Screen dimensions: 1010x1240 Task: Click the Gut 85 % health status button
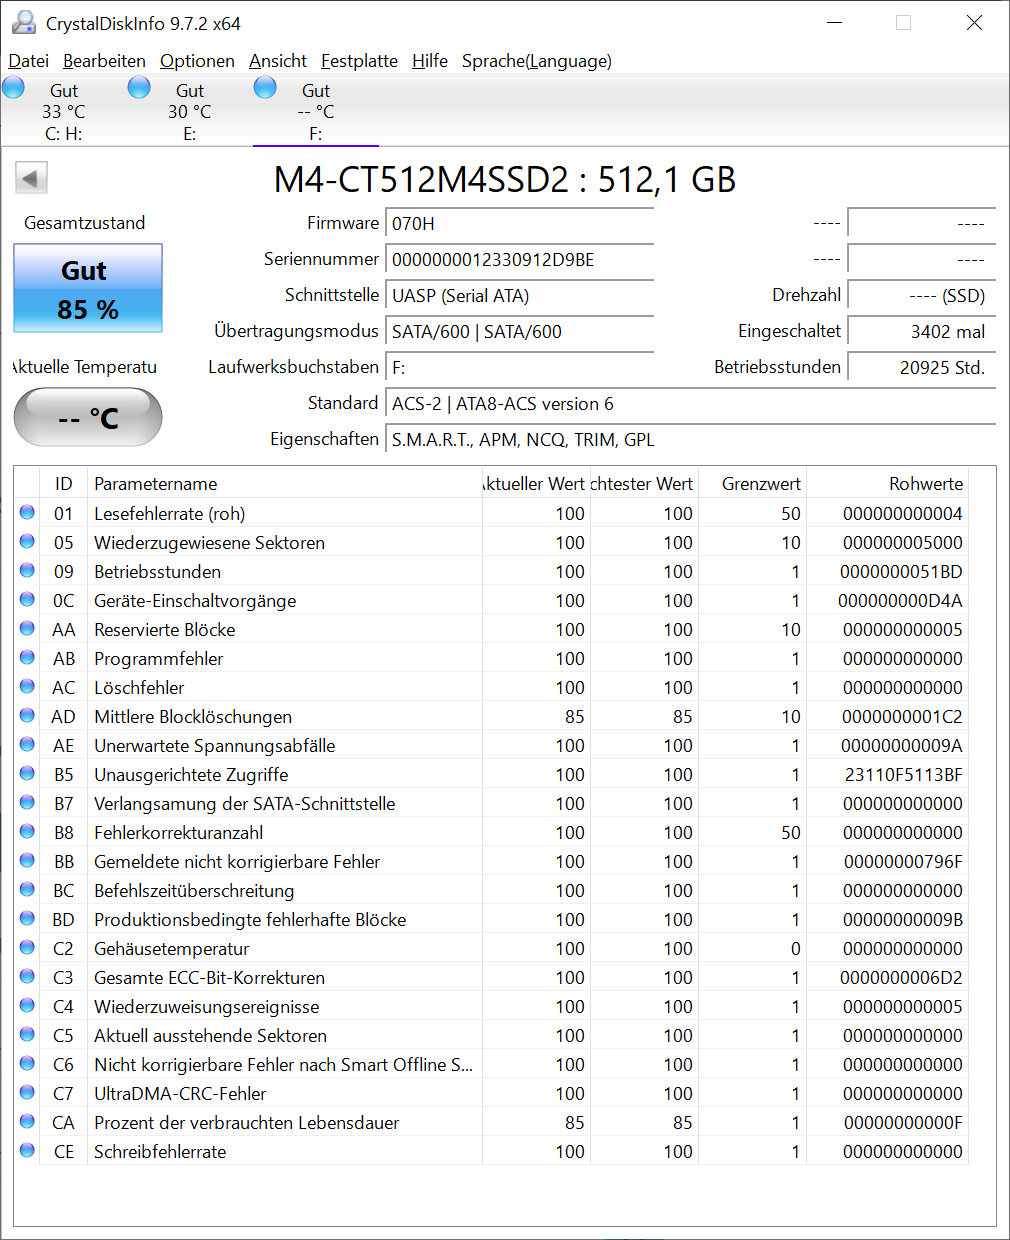click(88, 288)
